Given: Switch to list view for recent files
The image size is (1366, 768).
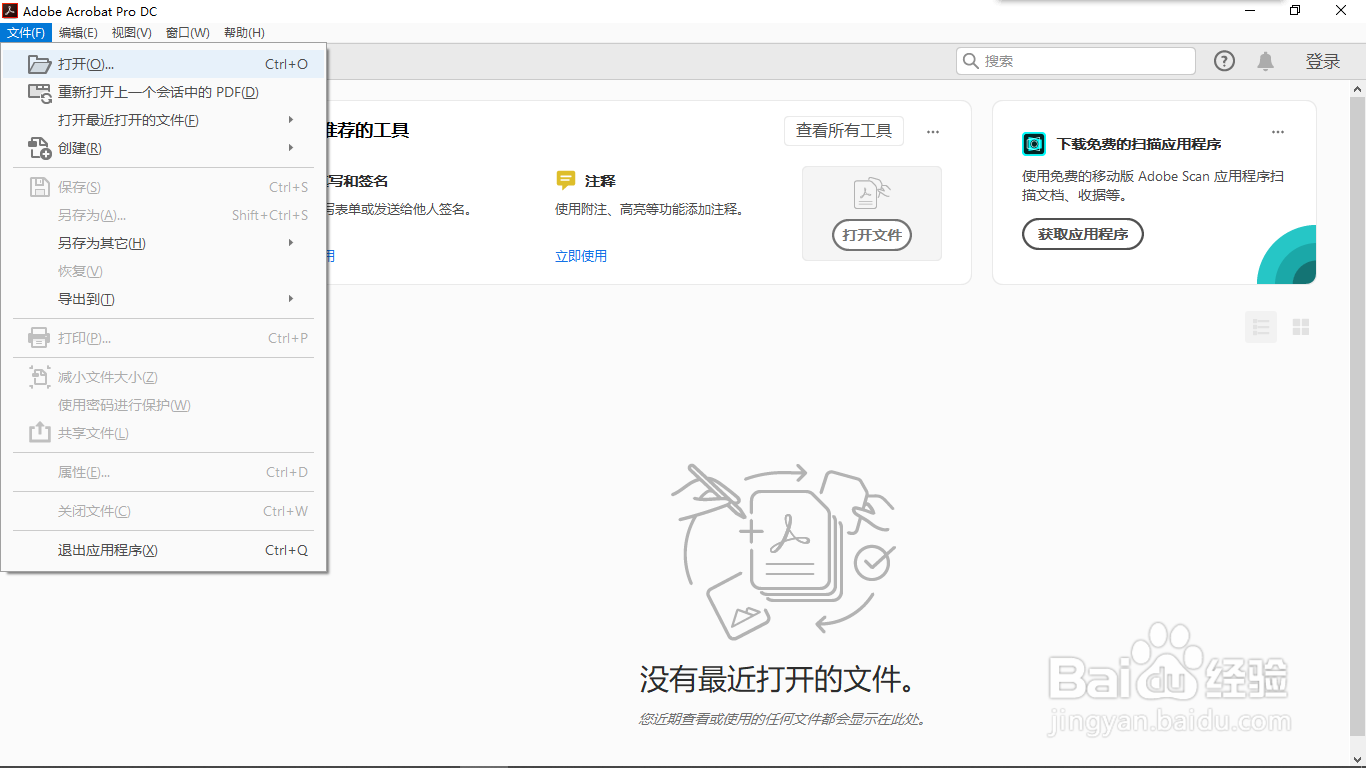Looking at the screenshot, I should (1261, 326).
